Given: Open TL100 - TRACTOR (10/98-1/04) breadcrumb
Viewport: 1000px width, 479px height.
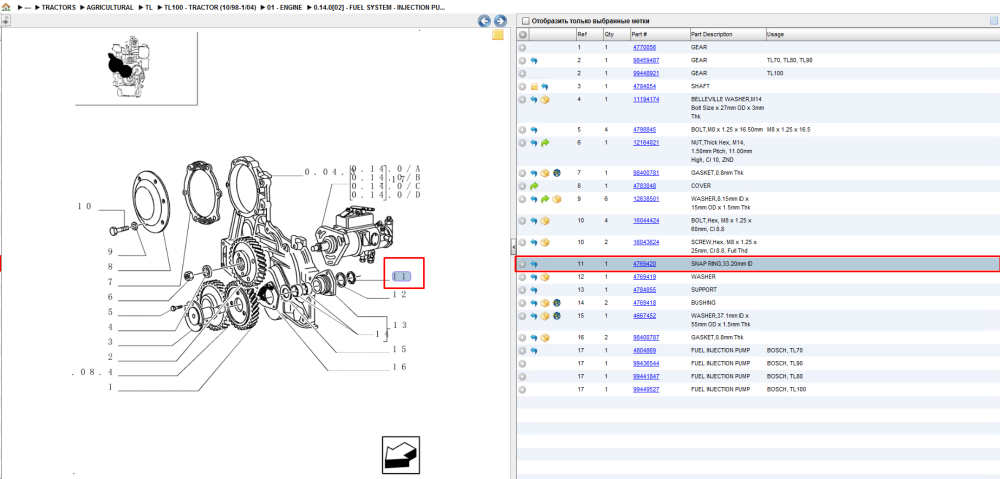Looking at the screenshot, I should 210,8.
